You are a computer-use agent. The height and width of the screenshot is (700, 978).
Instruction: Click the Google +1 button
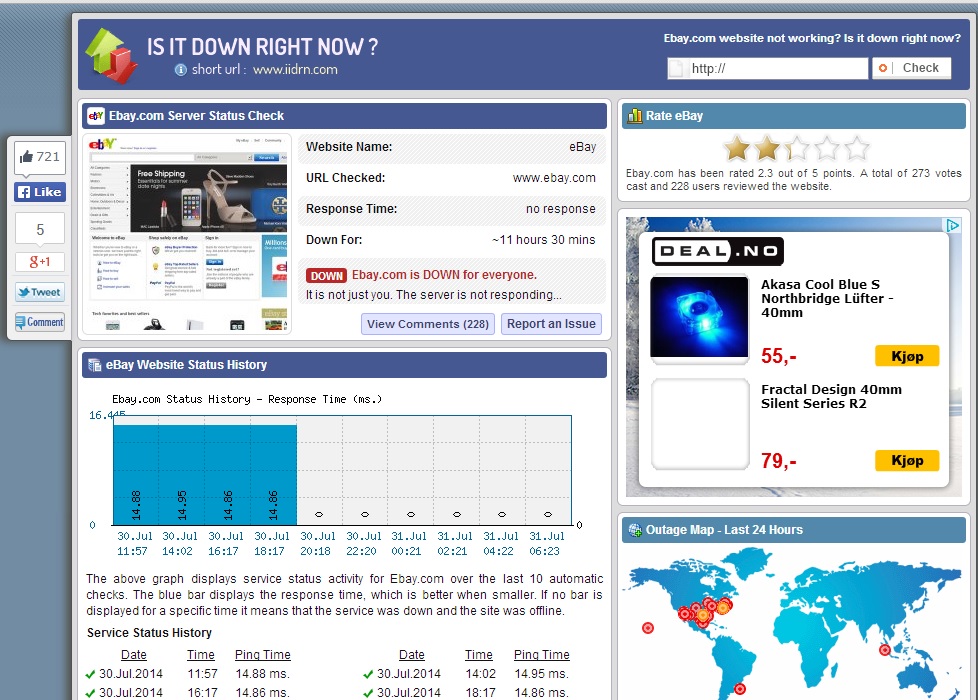[40, 262]
